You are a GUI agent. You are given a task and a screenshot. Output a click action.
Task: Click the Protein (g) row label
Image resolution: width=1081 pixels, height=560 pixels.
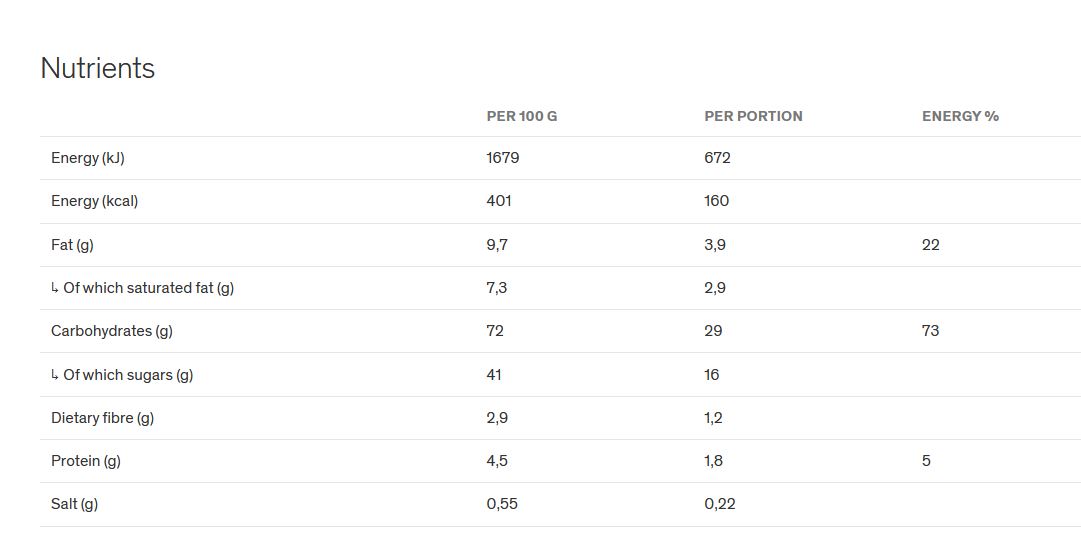86,461
